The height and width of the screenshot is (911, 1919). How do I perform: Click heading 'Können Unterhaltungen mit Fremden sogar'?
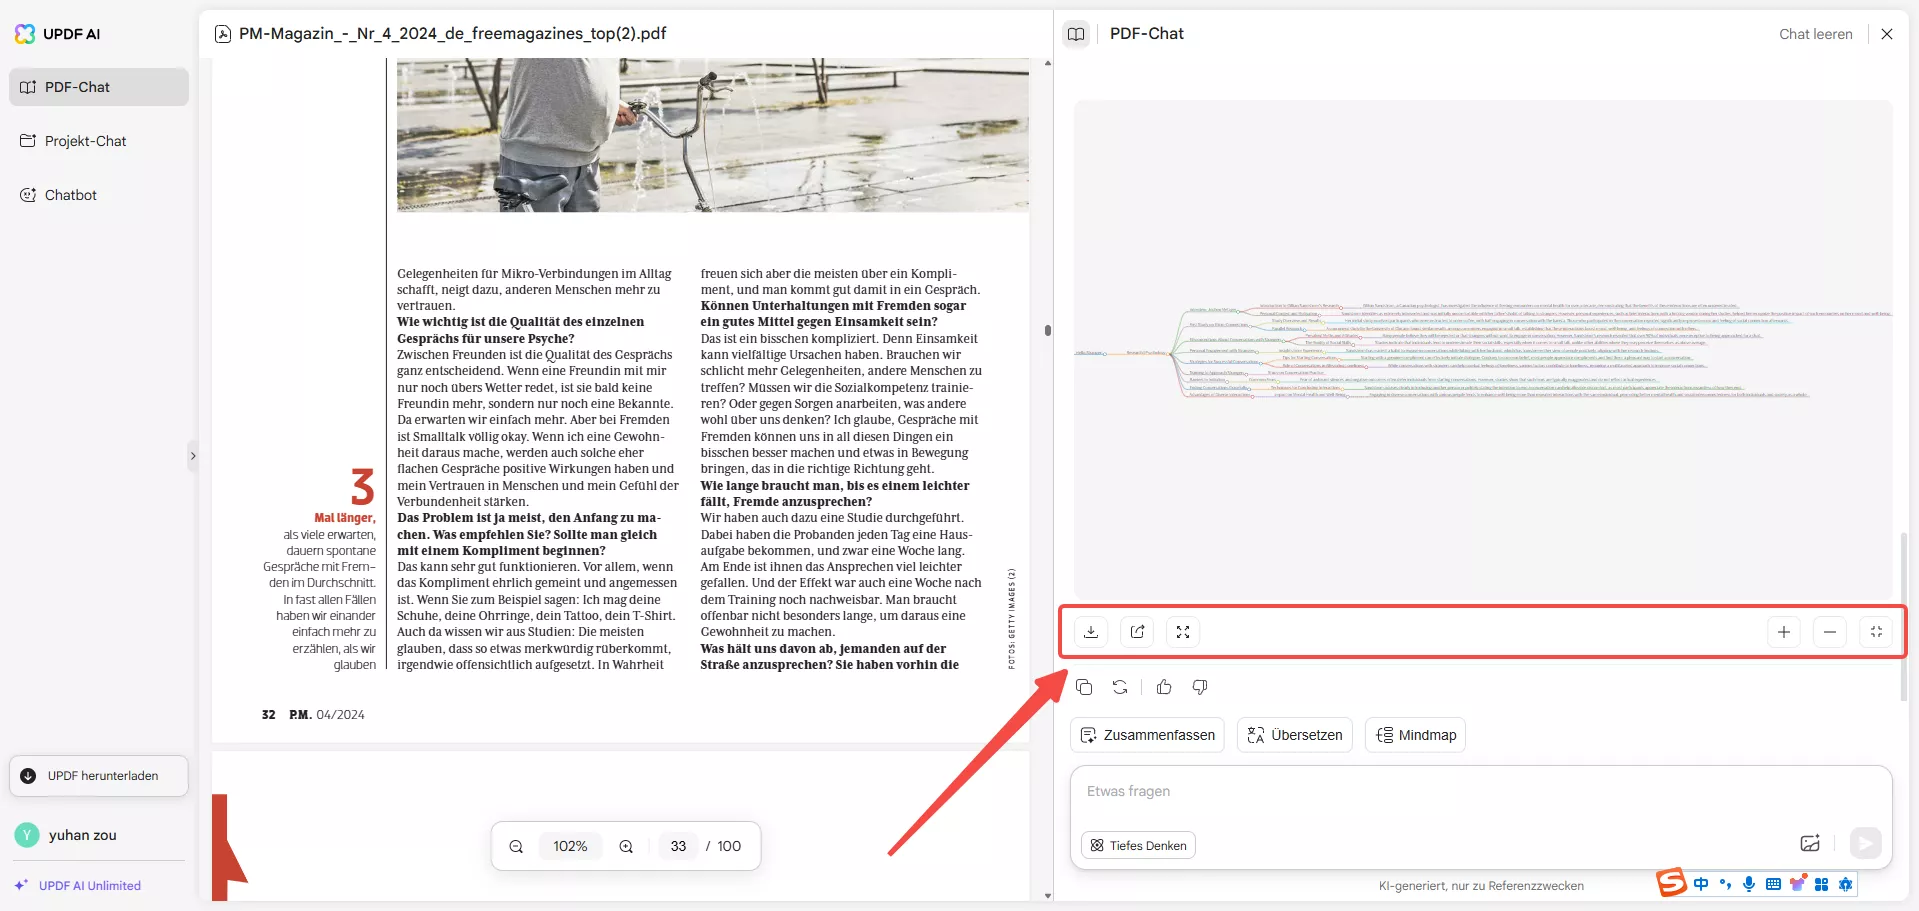833,306
